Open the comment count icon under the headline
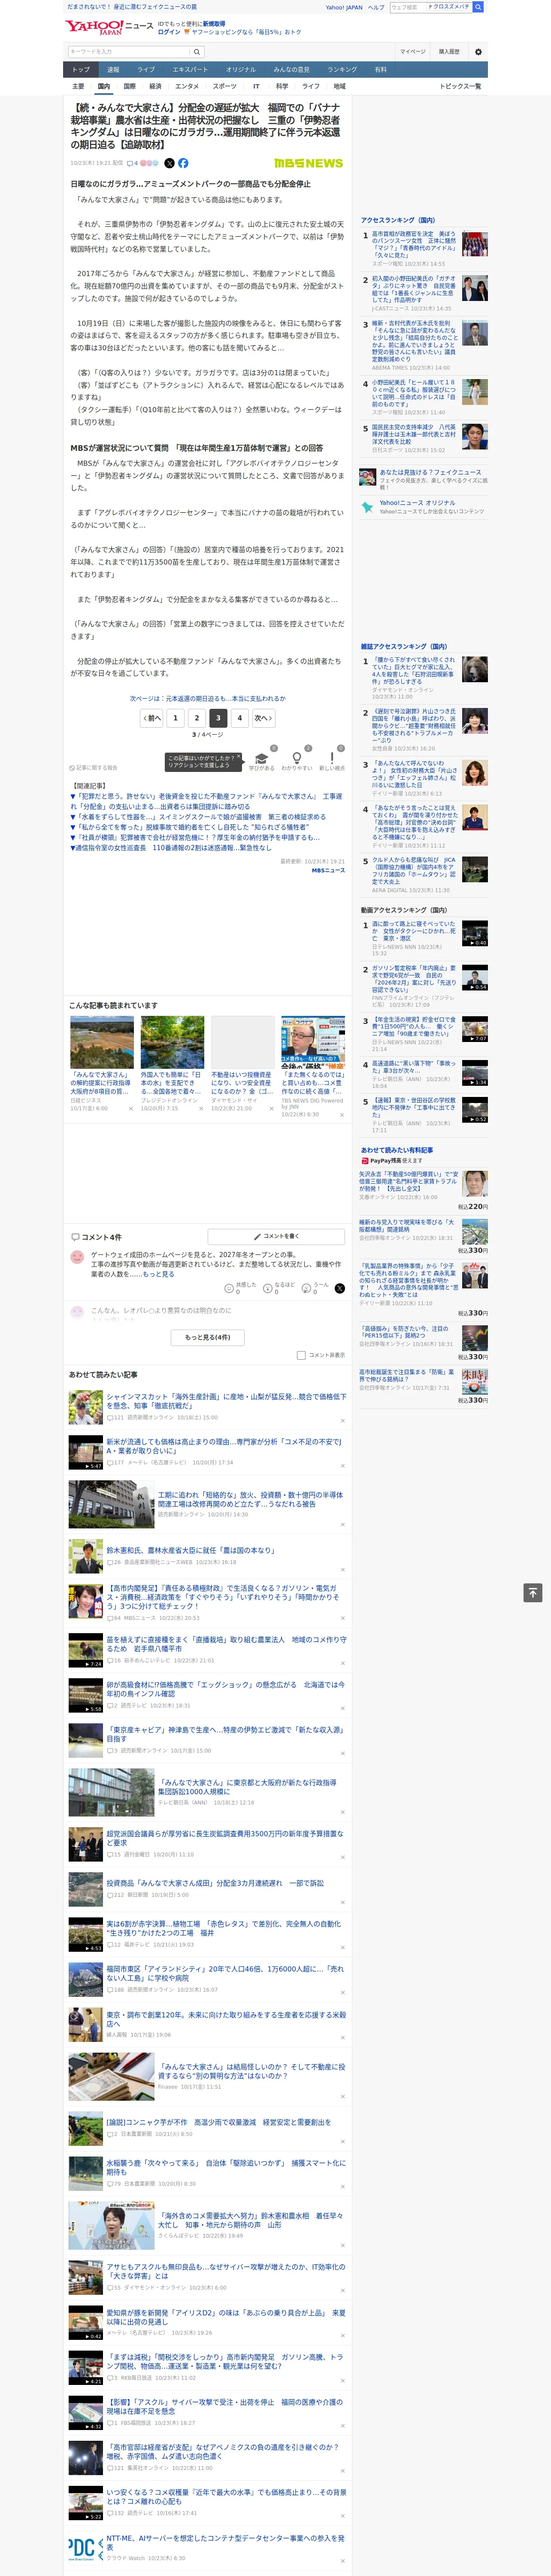This screenshot has width=551, height=2576. [x=133, y=163]
